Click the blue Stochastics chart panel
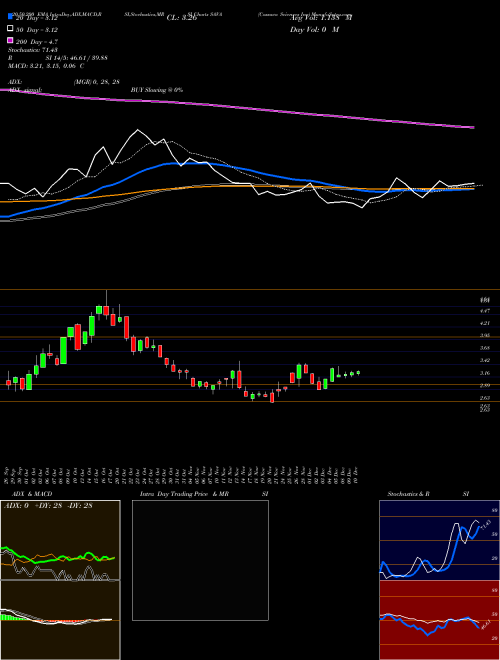This screenshot has height=660, width=500. coord(439,540)
